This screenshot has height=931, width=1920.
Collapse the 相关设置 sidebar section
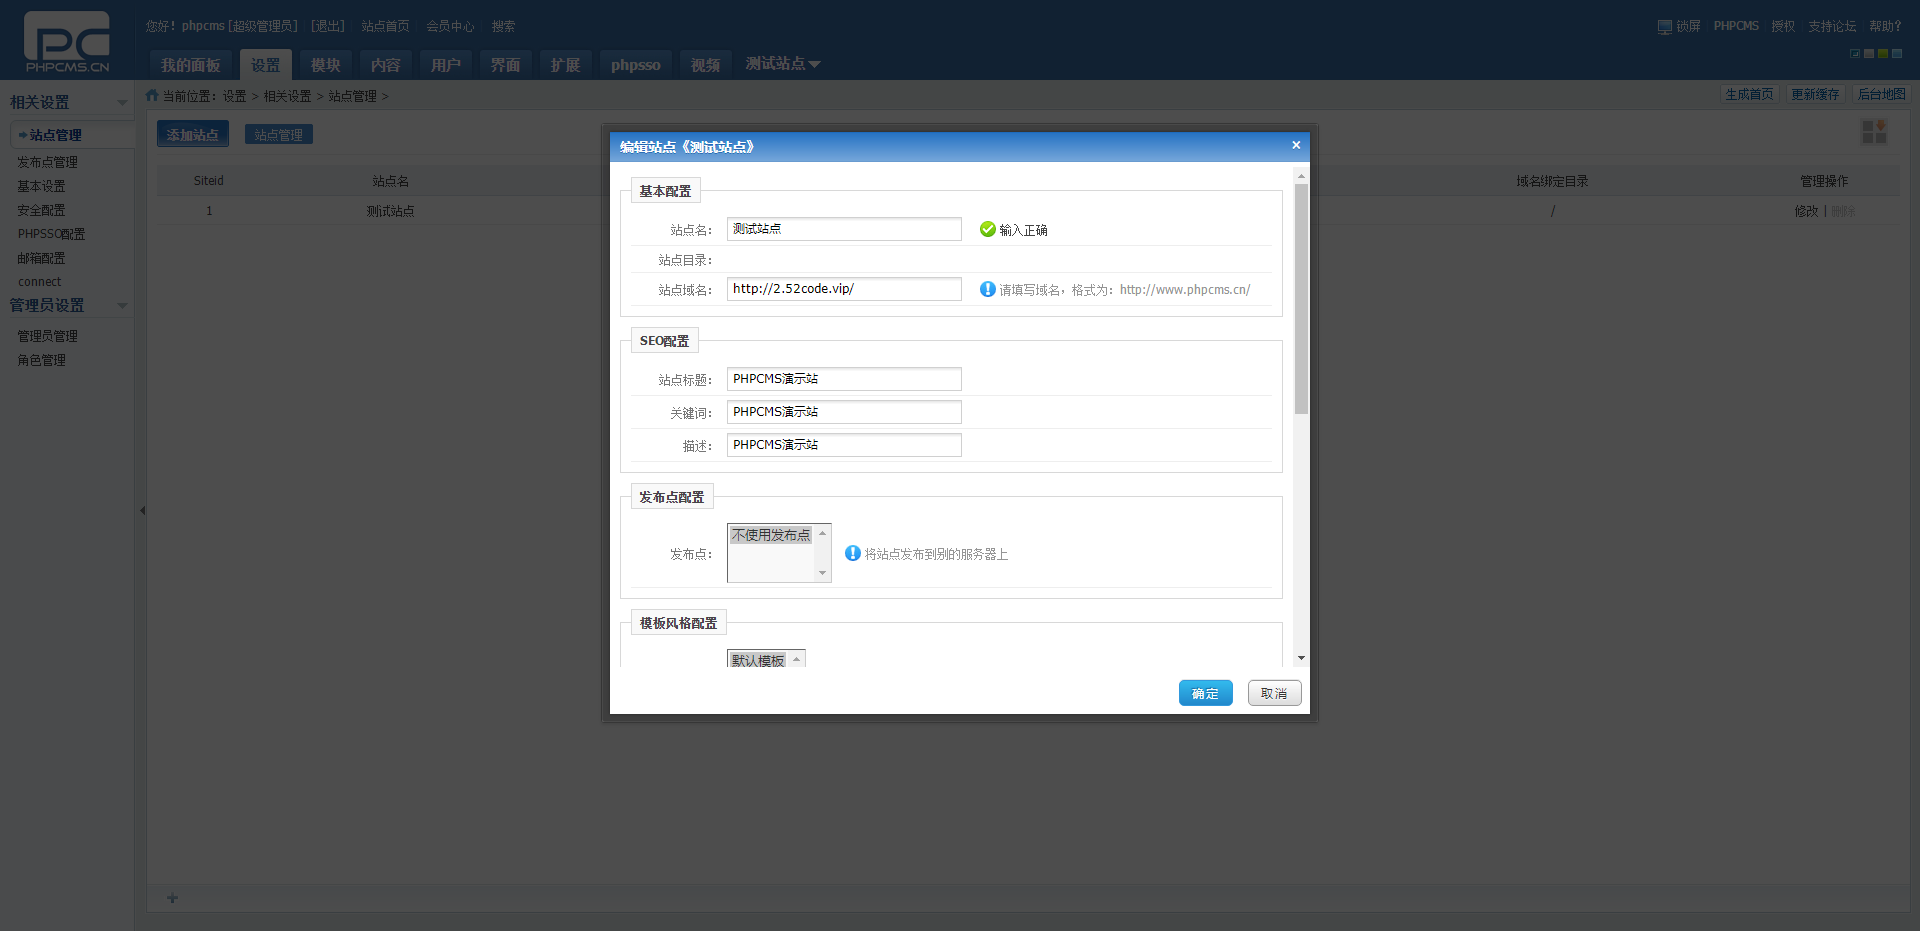(x=122, y=103)
